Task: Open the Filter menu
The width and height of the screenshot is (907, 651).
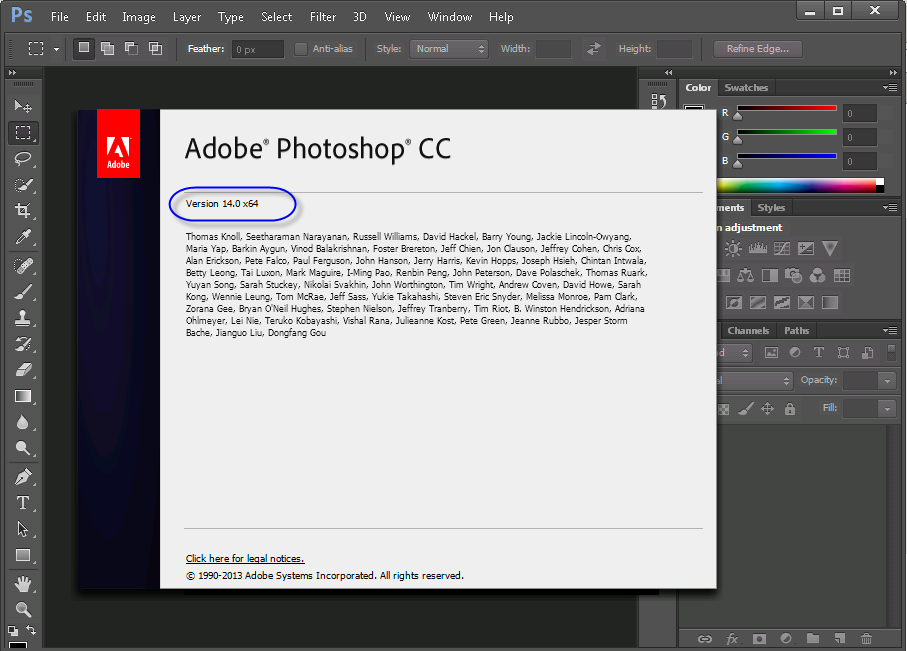Action: coord(323,17)
